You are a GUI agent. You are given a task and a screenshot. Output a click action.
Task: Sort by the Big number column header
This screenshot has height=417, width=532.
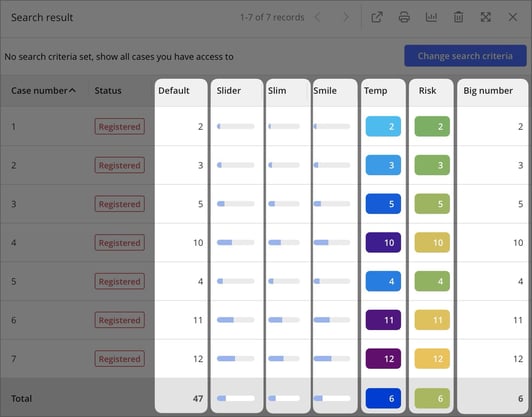coord(488,91)
